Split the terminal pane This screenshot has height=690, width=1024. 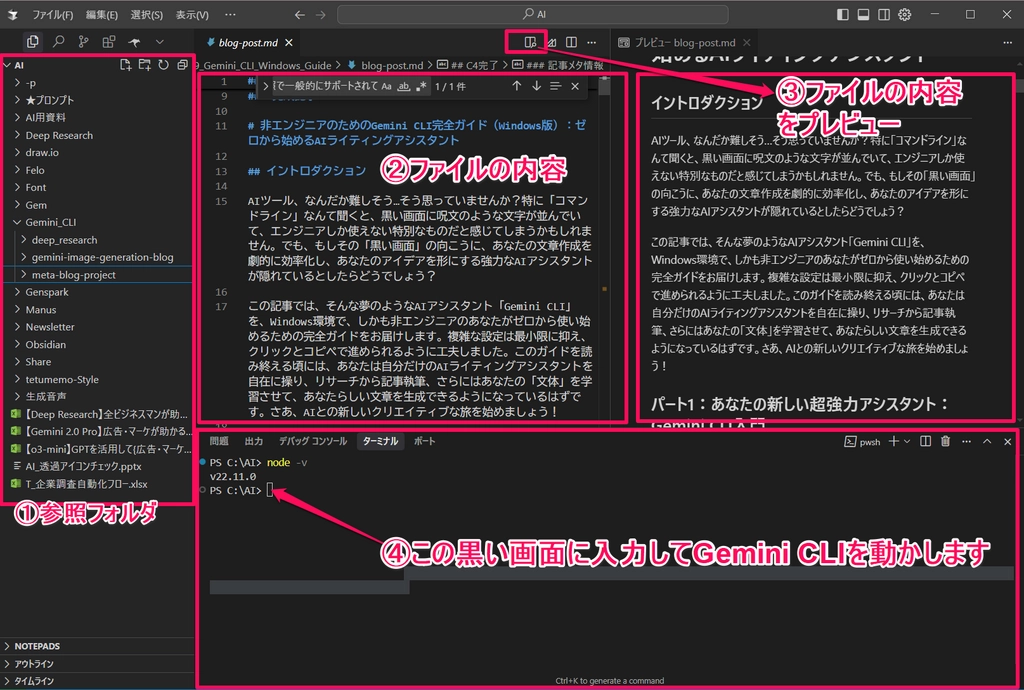925,441
